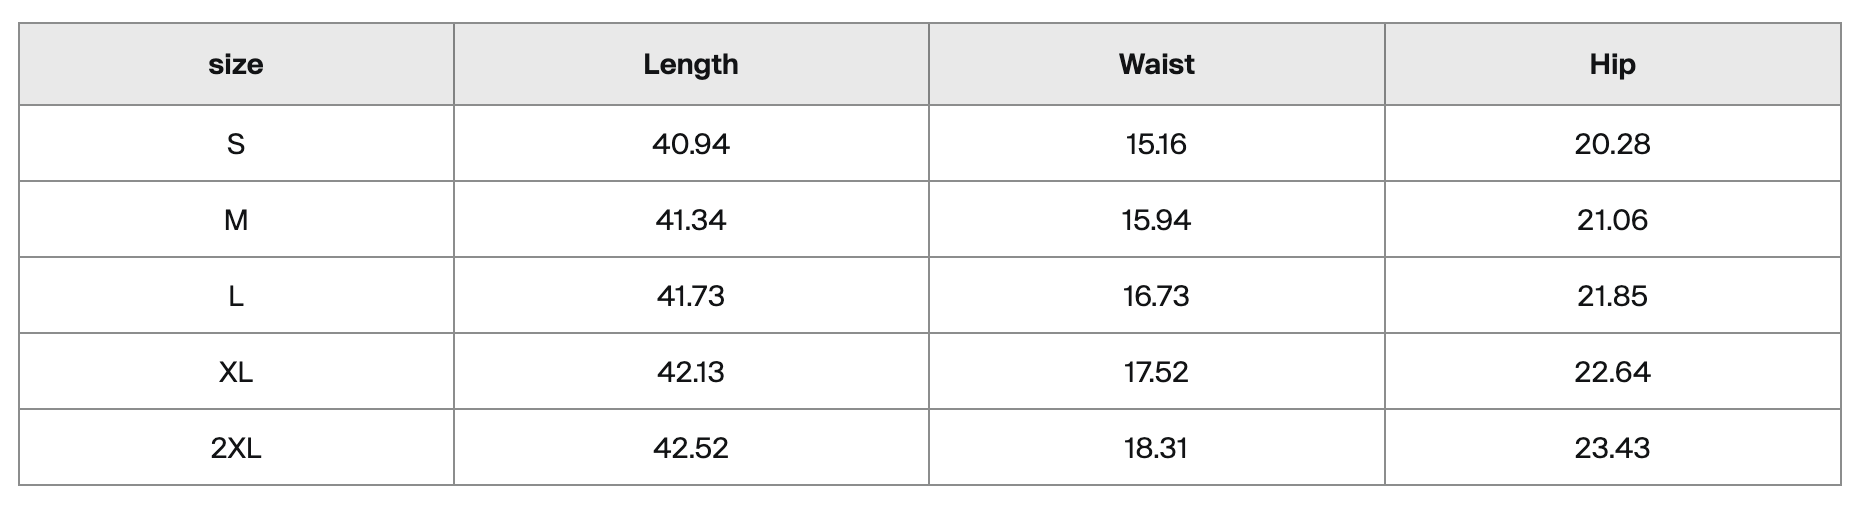This screenshot has width=1872, height=508.
Task: Click hip value 22.64
Action: click(1613, 372)
